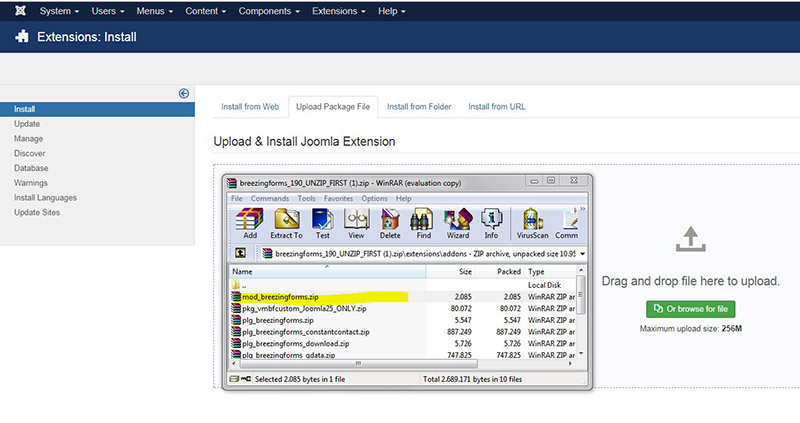The height and width of the screenshot is (423, 800).
Task: Open the Help dropdown menu
Action: pos(392,11)
